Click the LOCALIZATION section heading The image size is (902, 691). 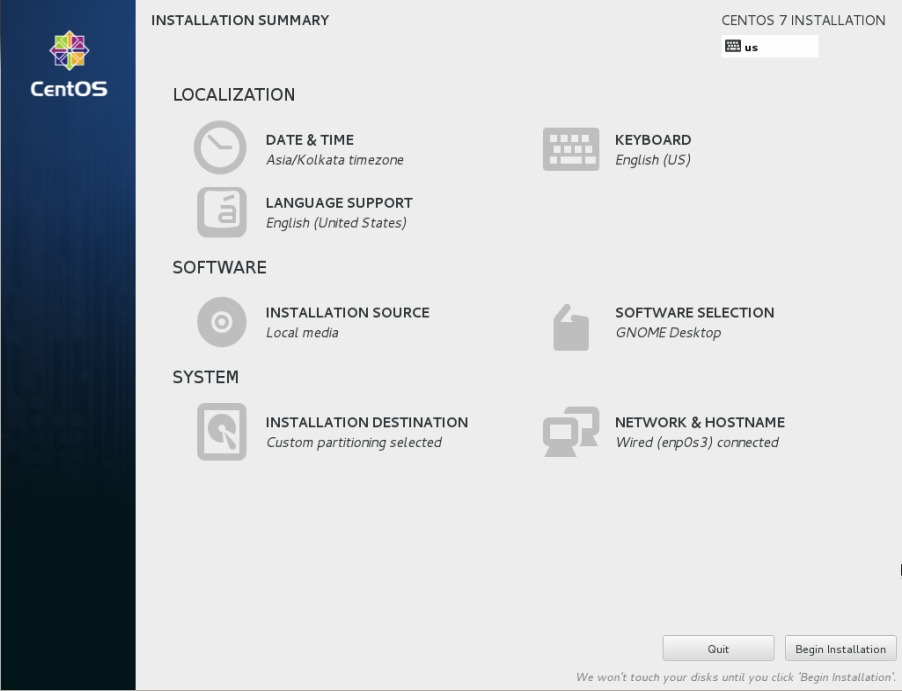pyautogui.click(x=234, y=94)
